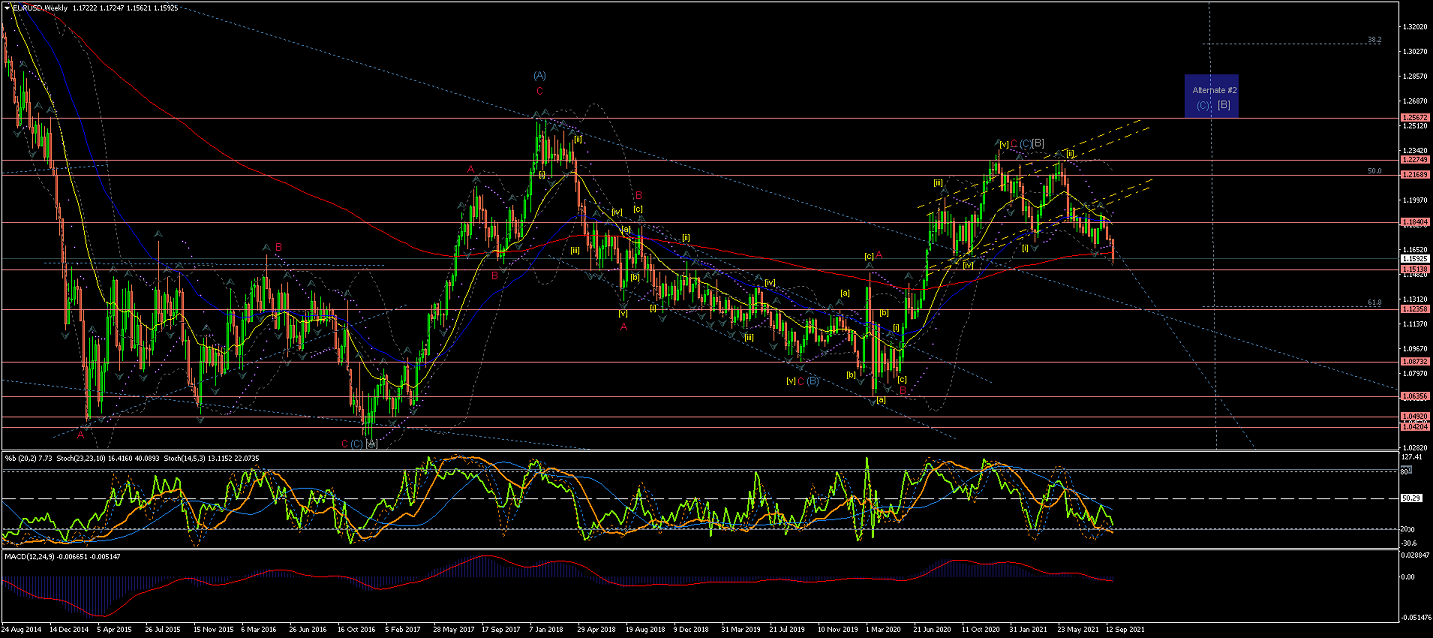Image resolution: width=1433 pixels, height=638 pixels.
Task: Select the 1.22749 red price level tag
Action: point(1414,160)
